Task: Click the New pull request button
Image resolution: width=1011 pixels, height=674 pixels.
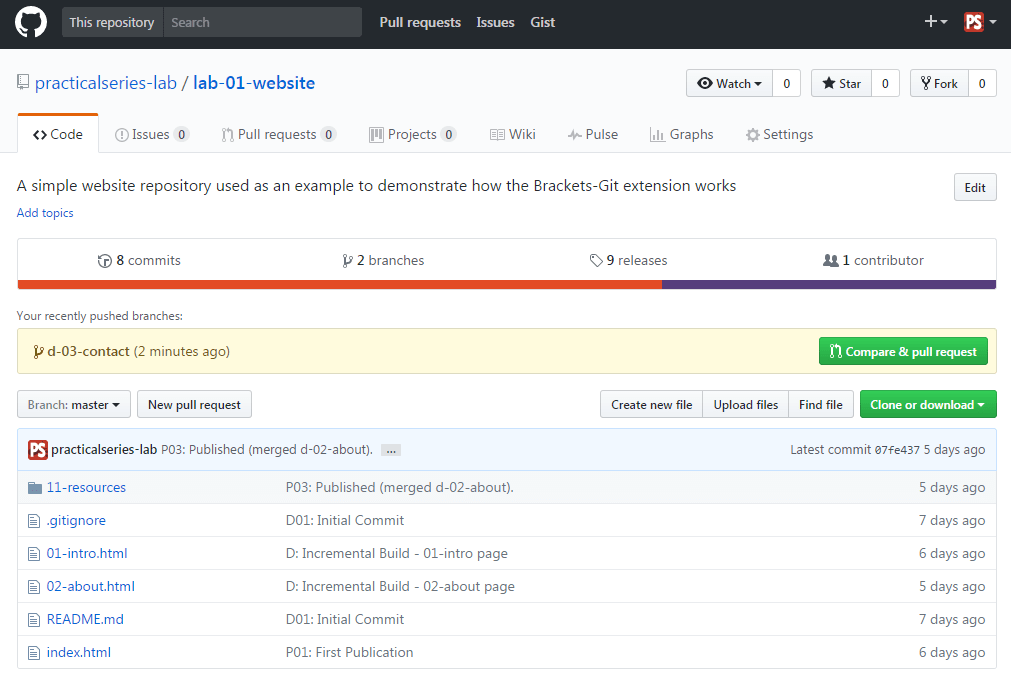Action: tap(195, 404)
